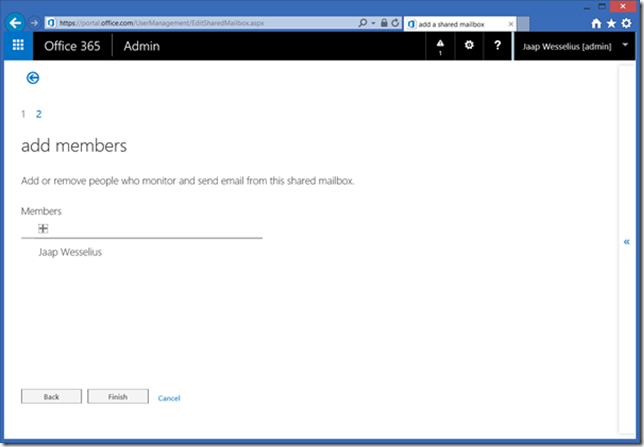Click the Back button
The image size is (644, 447).
click(x=51, y=397)
